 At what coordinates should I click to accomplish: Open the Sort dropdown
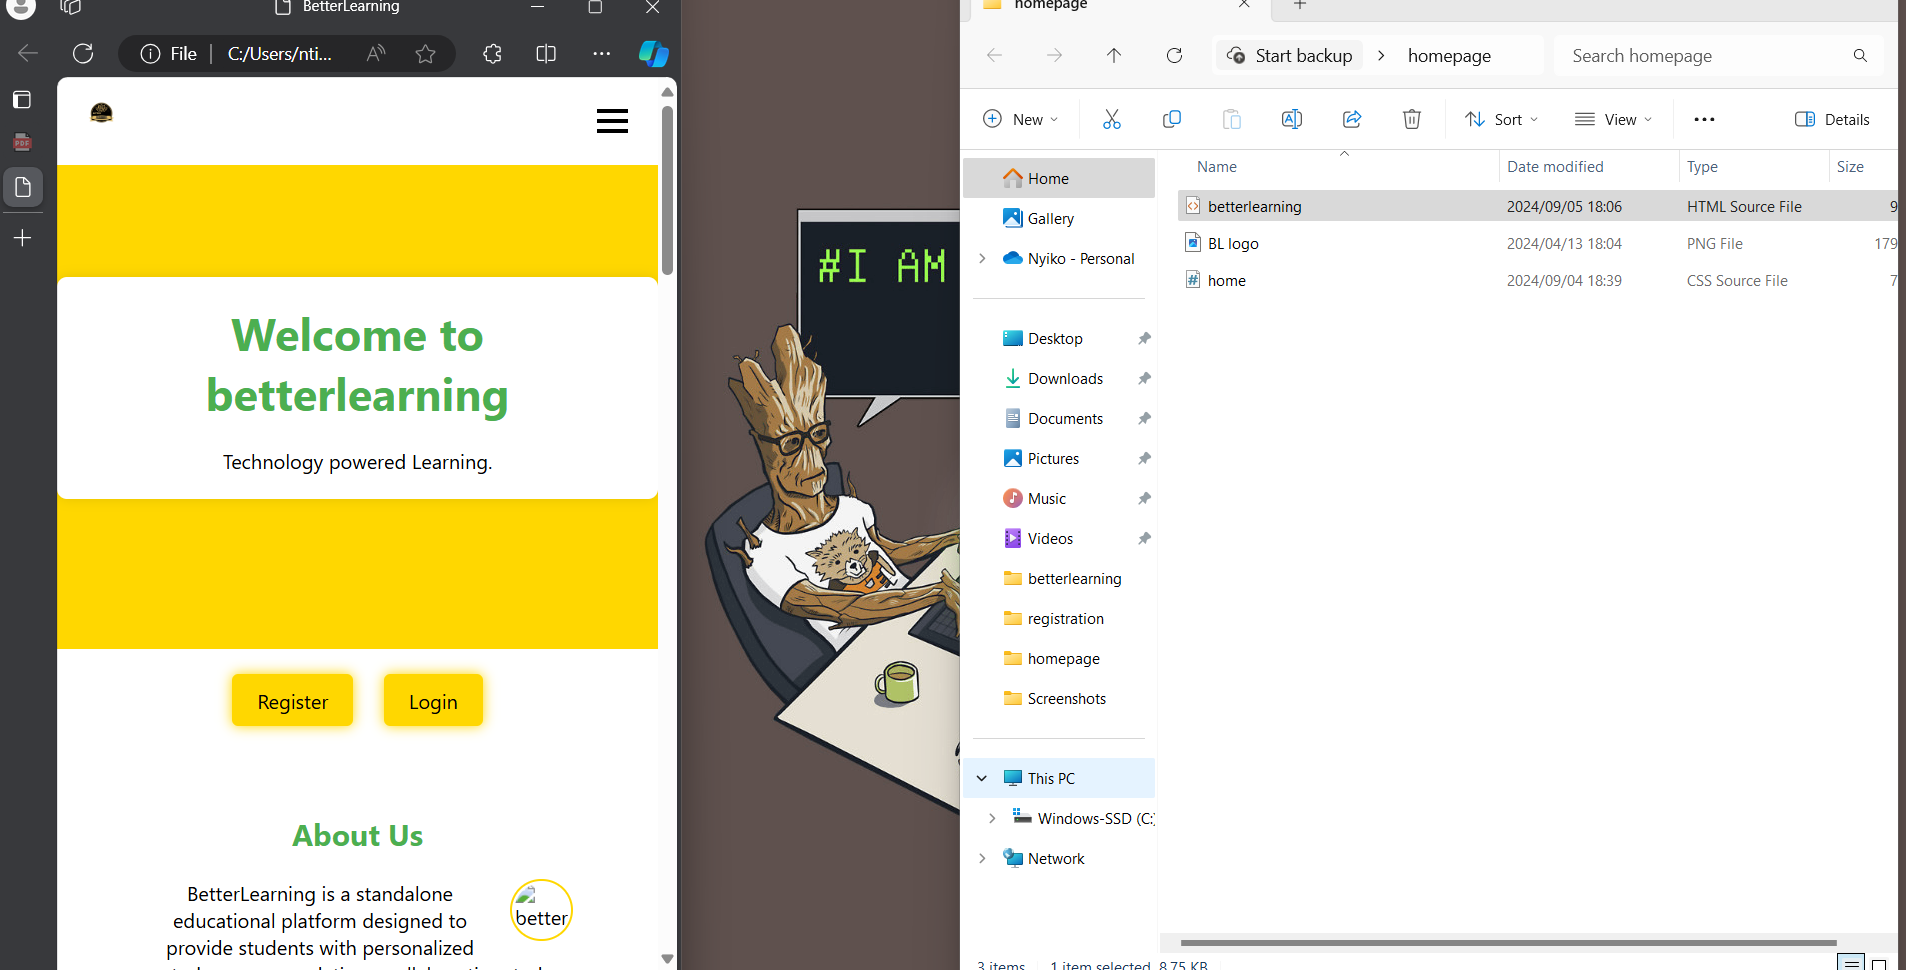pyautogui.click(x=1502, y=119)
